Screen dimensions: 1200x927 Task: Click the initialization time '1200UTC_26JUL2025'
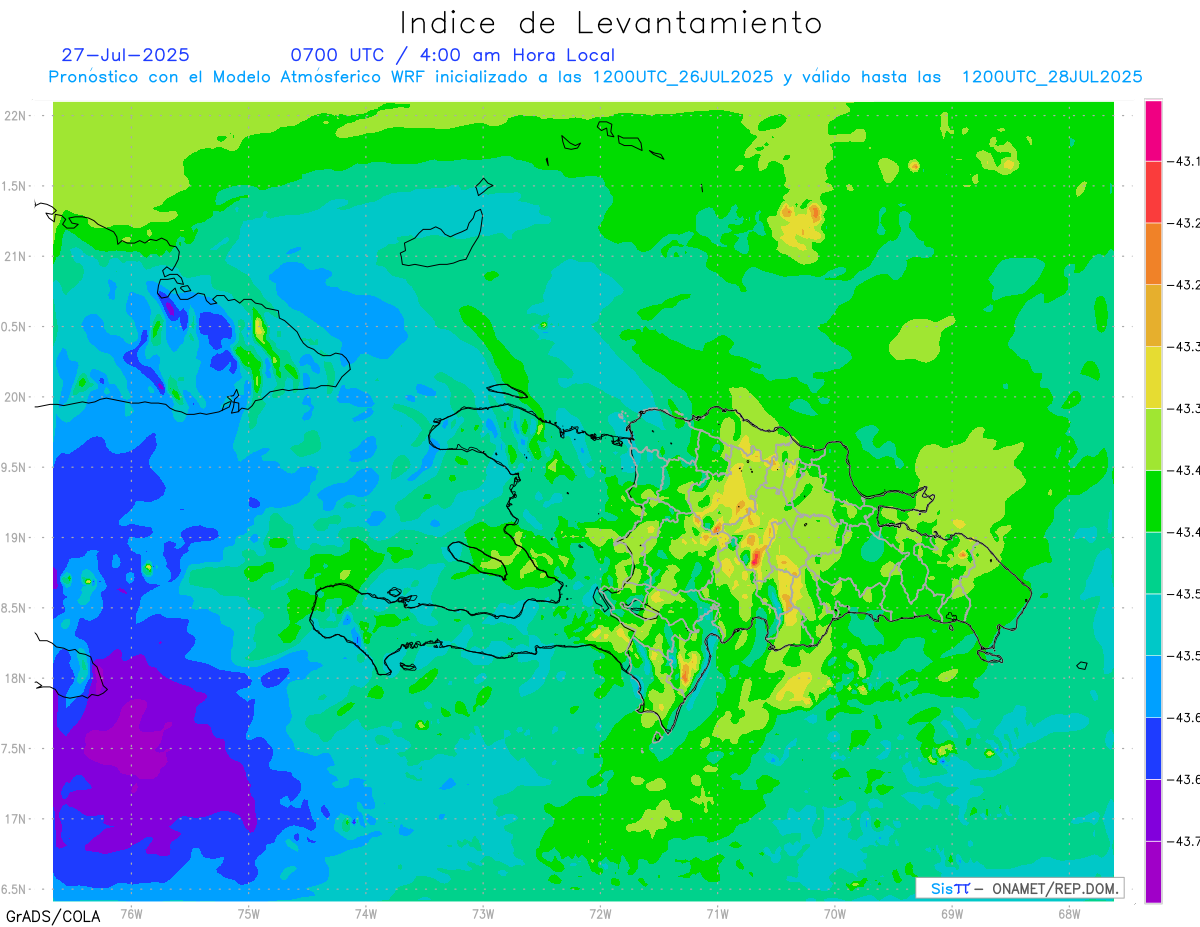[683, 77]
